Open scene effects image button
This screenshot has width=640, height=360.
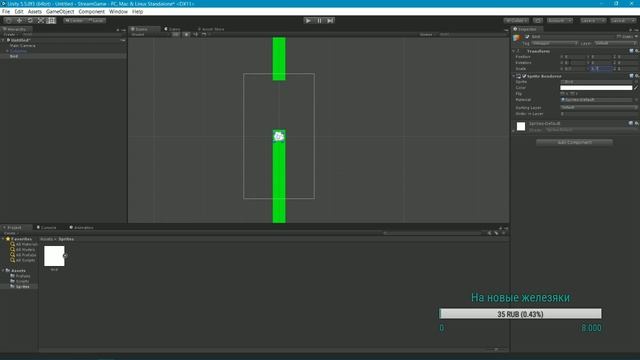[204, 35]
